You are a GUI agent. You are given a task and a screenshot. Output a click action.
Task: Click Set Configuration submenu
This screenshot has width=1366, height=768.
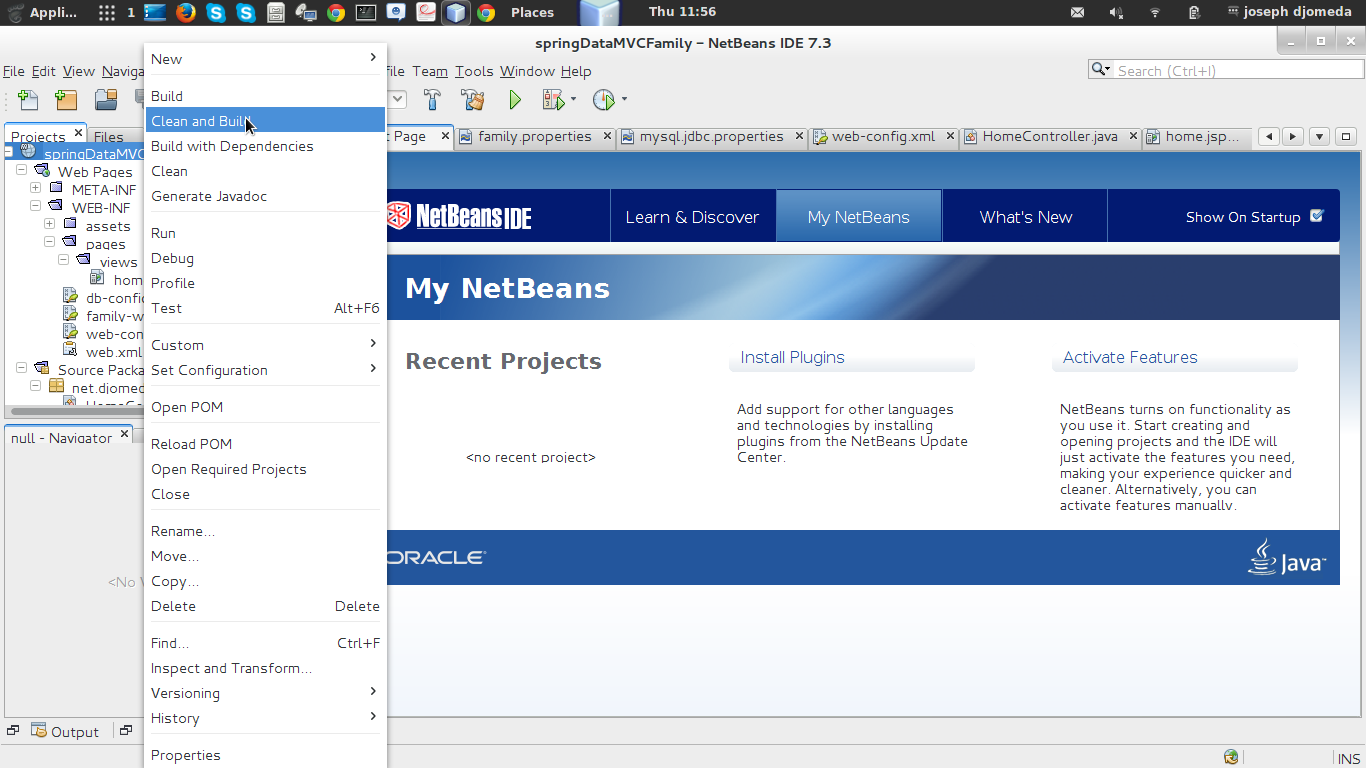pyautogui.click(x=265, y=370)
